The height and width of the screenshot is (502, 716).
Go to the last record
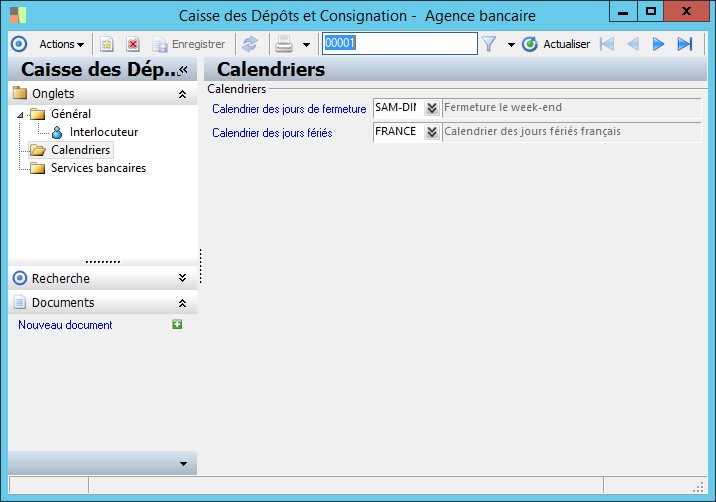684,44
